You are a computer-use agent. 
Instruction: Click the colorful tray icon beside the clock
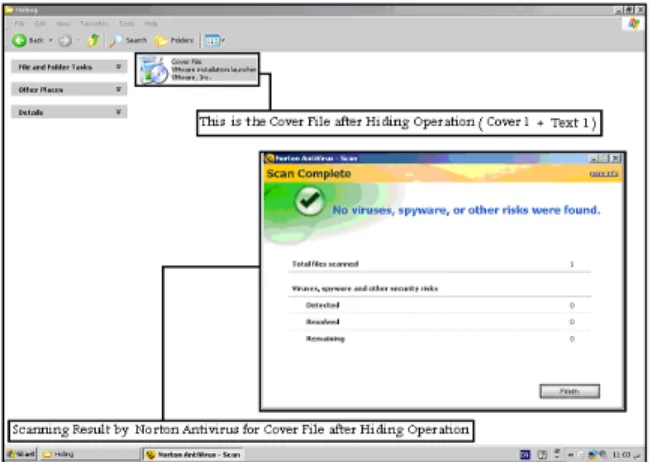(x=593, y=454)
